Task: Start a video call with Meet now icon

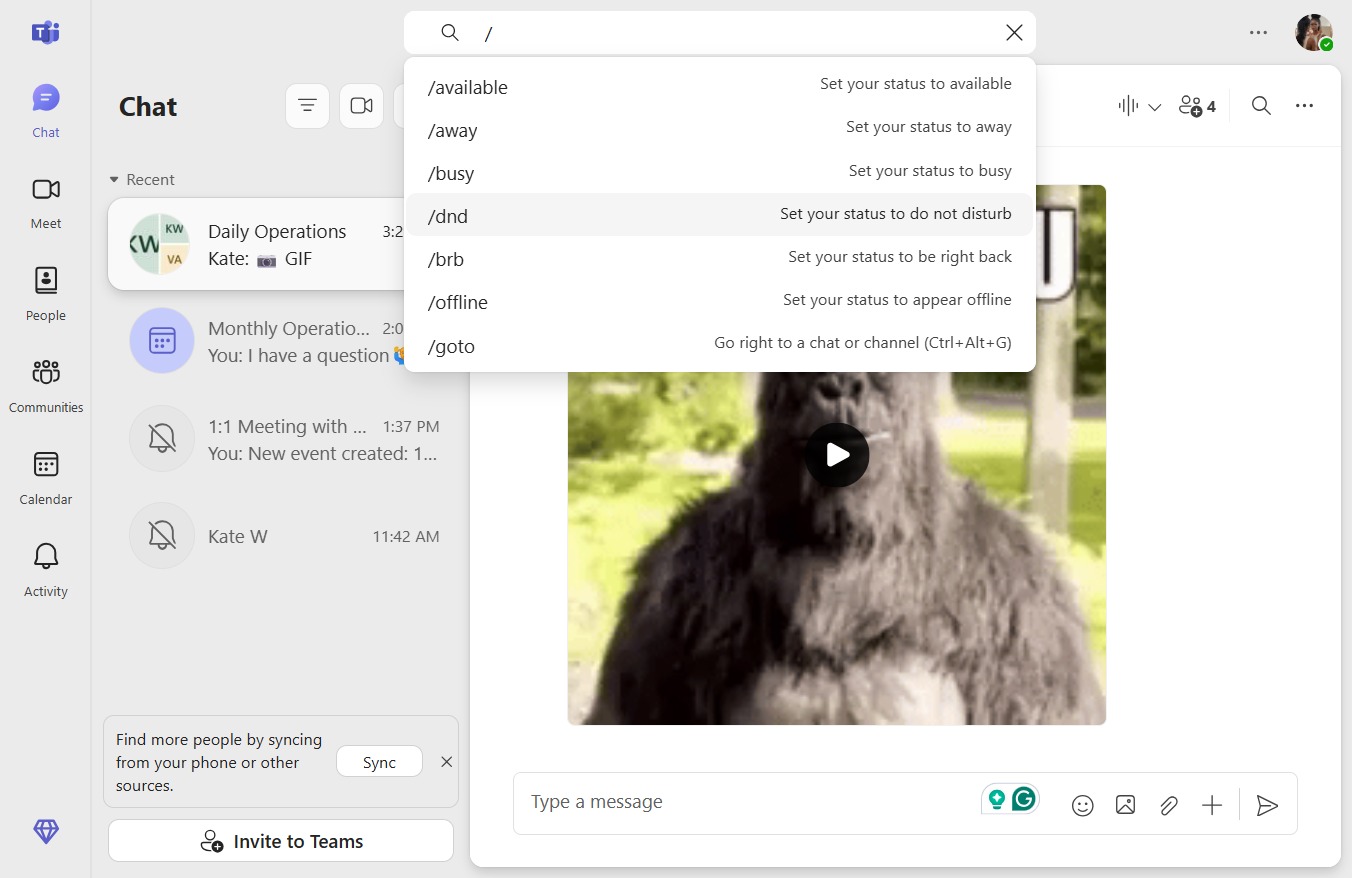Action: pos(361,106)
